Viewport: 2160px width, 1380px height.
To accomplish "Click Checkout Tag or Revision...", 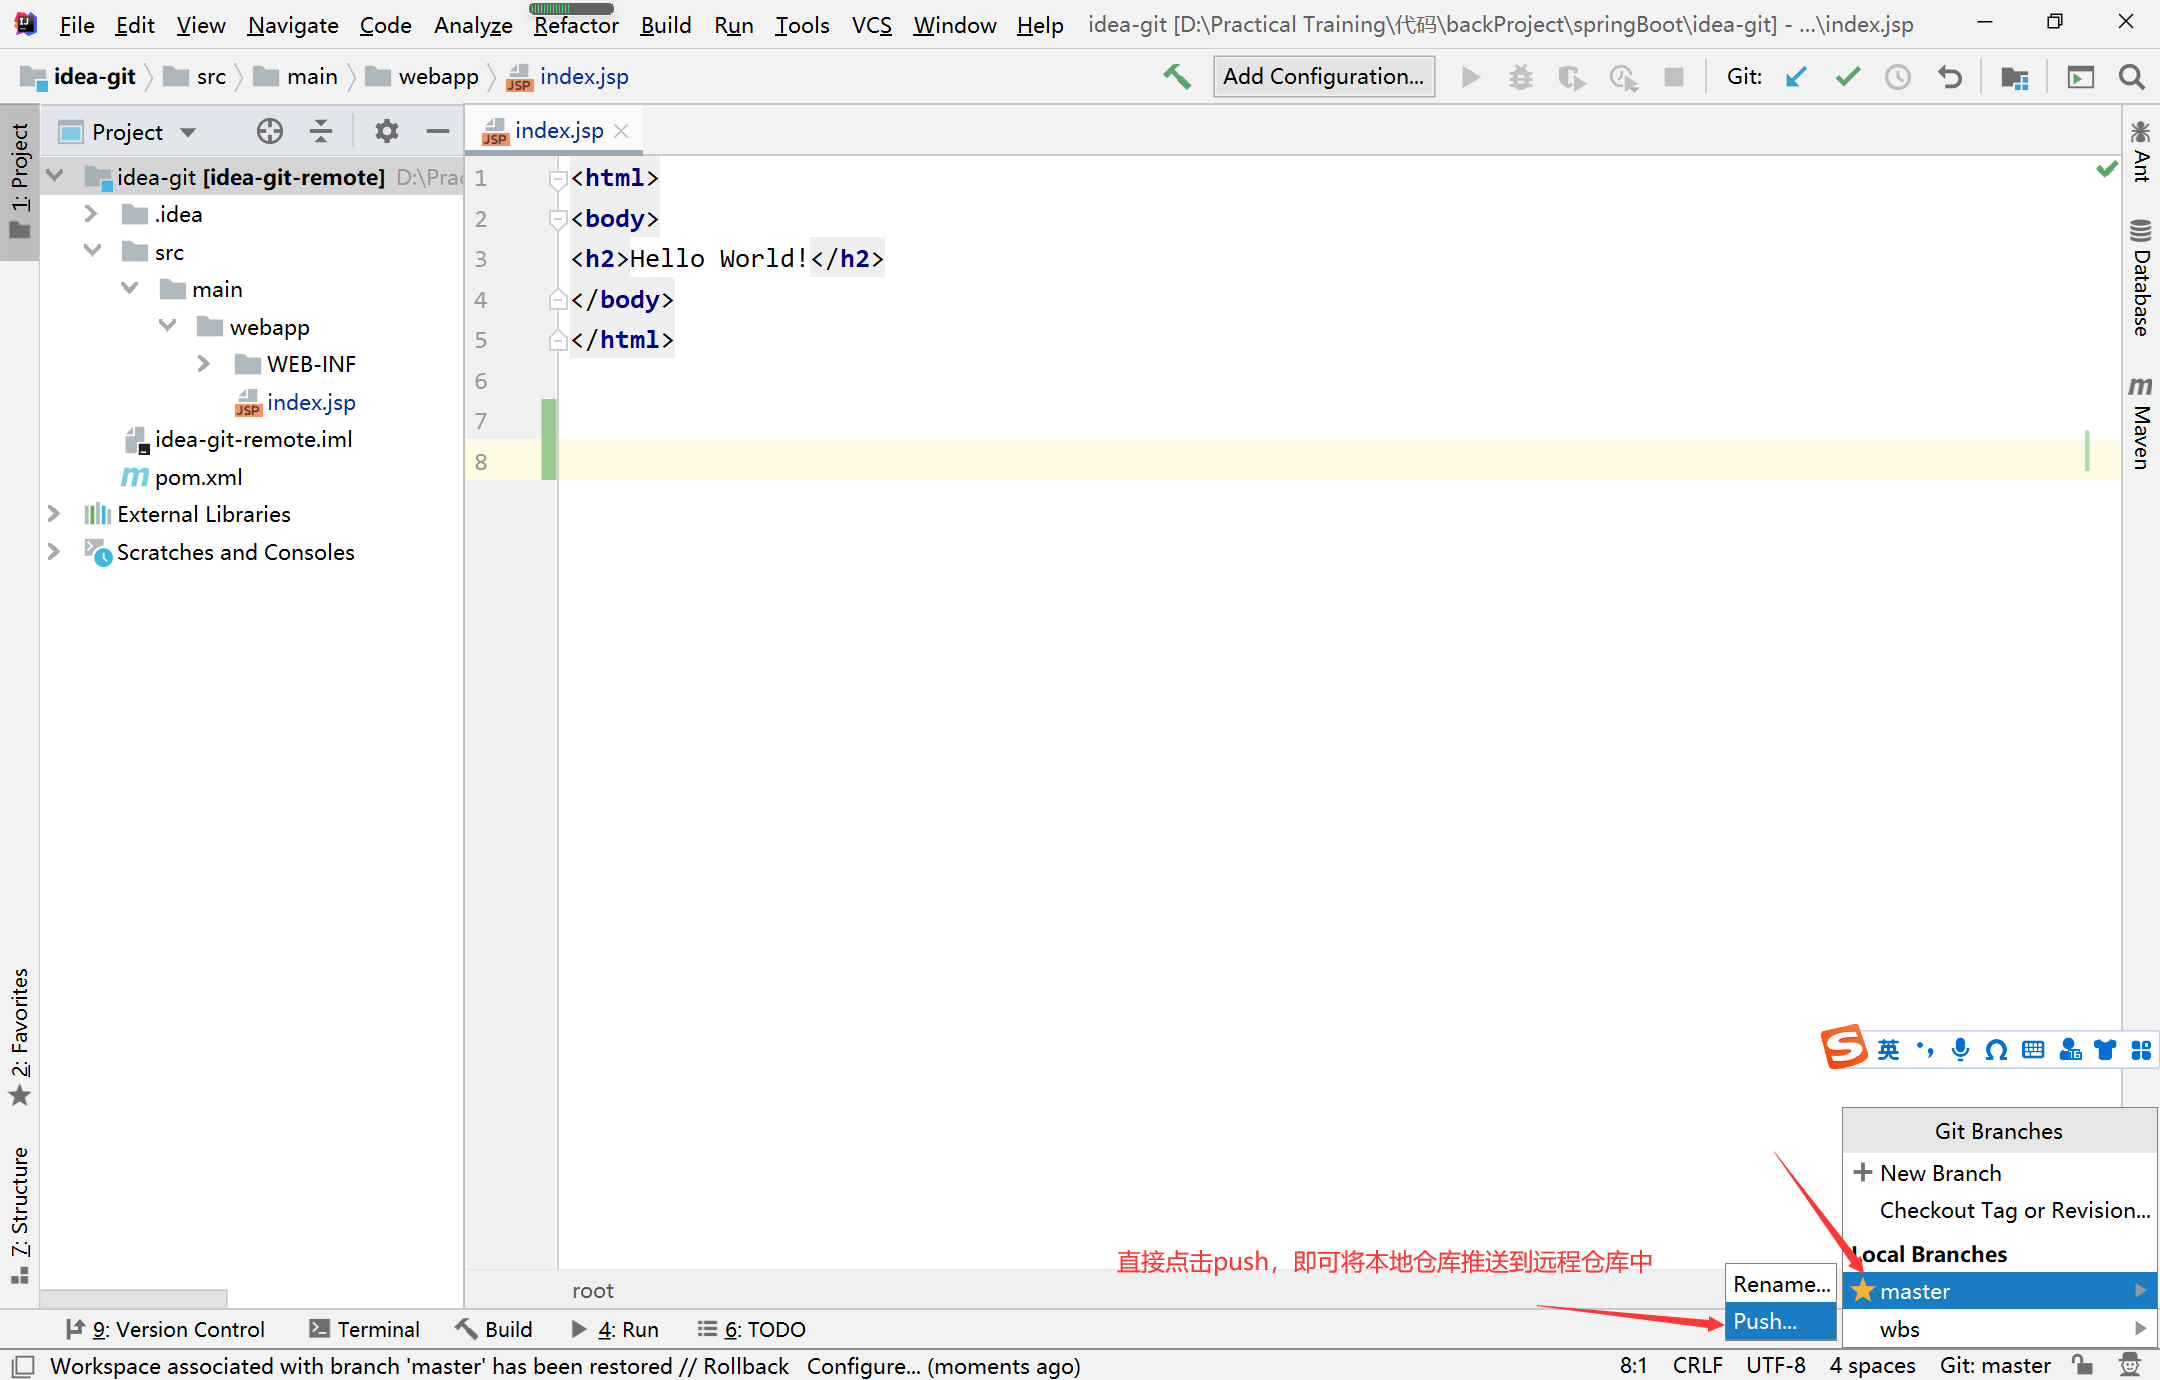I will (1998, 1210).
